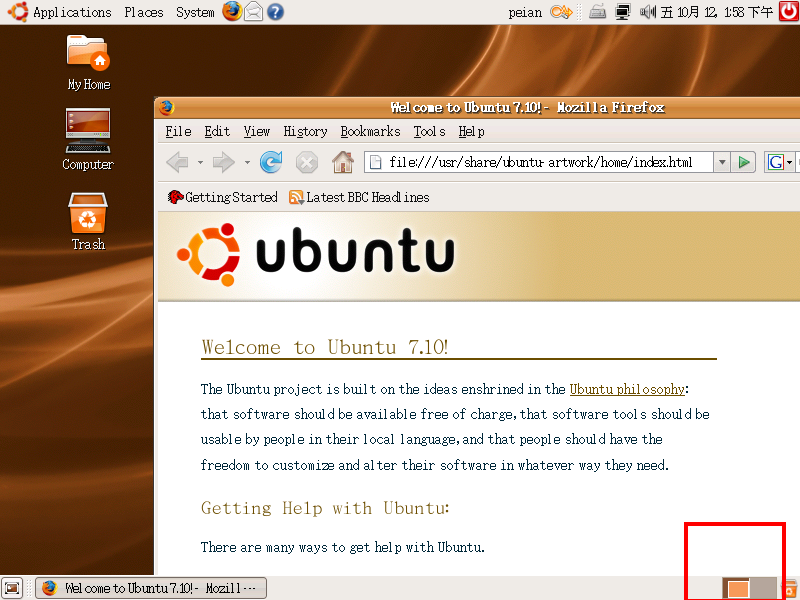Image resolution: width=800 pixels, height=600 pixels.
Task: Click the Welcome to Ubuntu 7.10! heading
Action: coord(325,347)
